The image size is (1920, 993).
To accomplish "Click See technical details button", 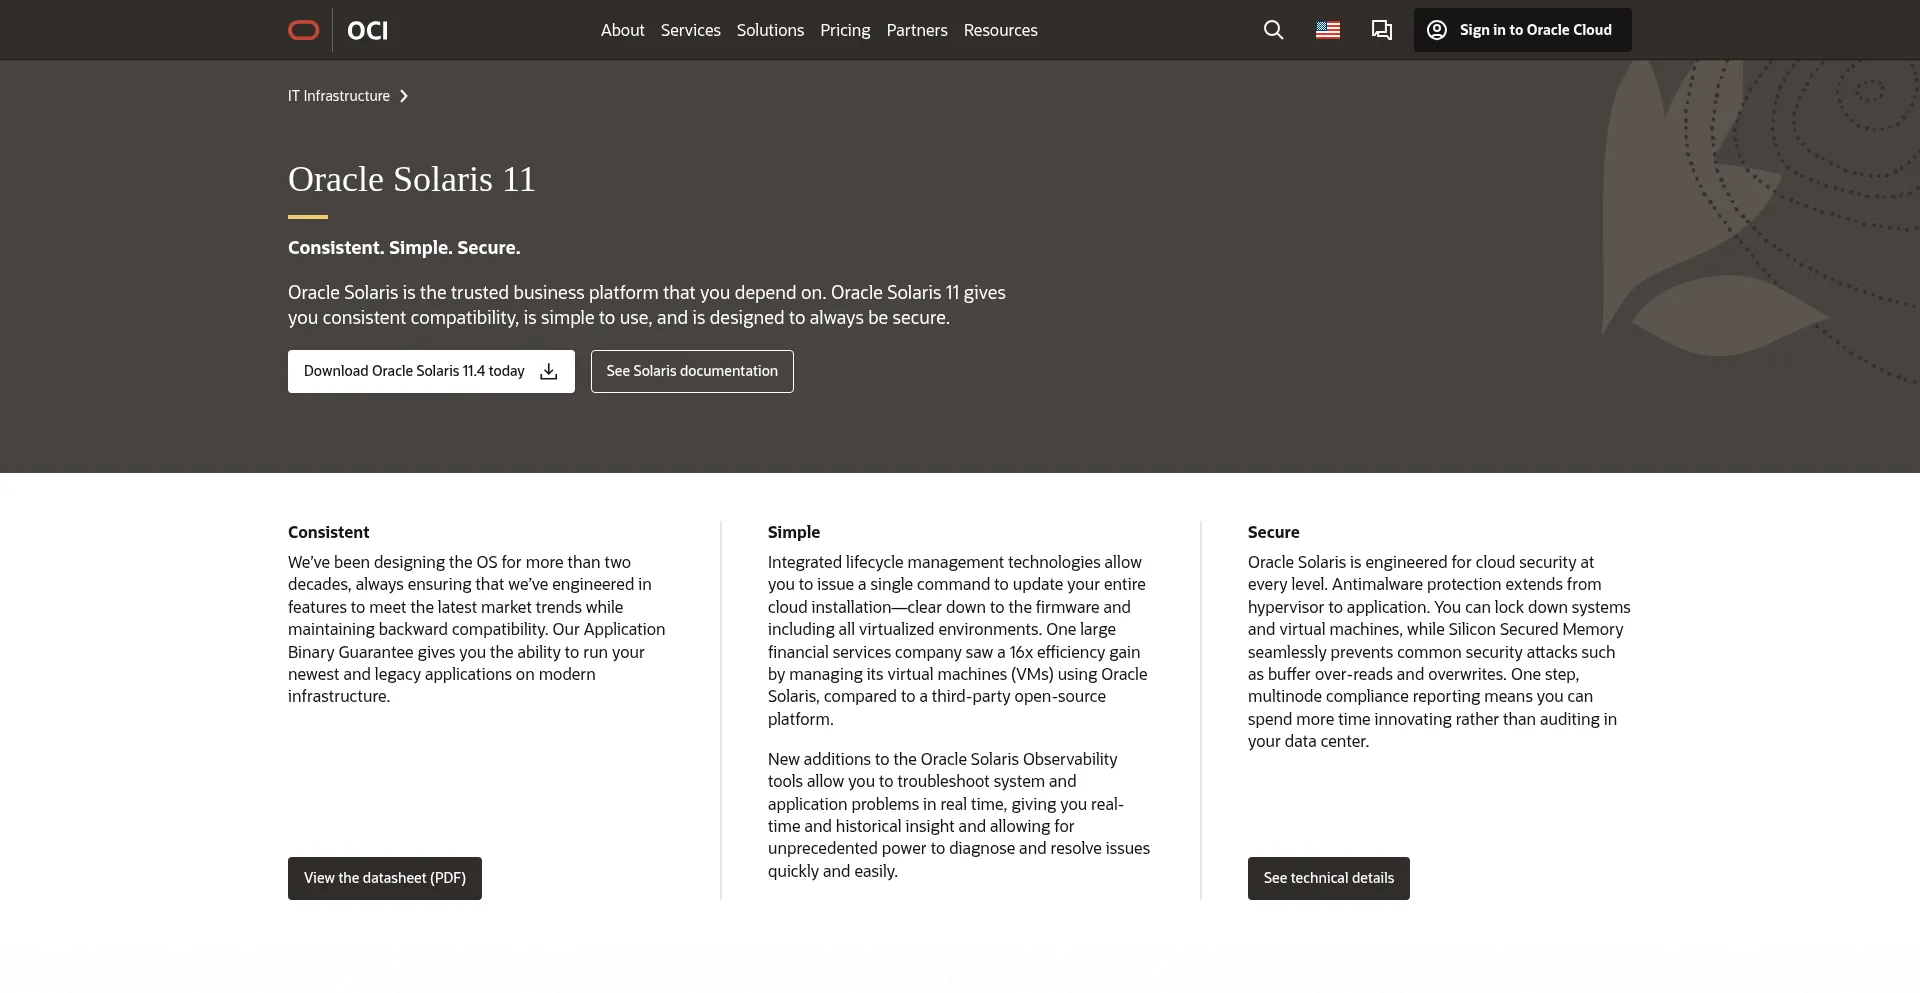I will (1328, 878).
